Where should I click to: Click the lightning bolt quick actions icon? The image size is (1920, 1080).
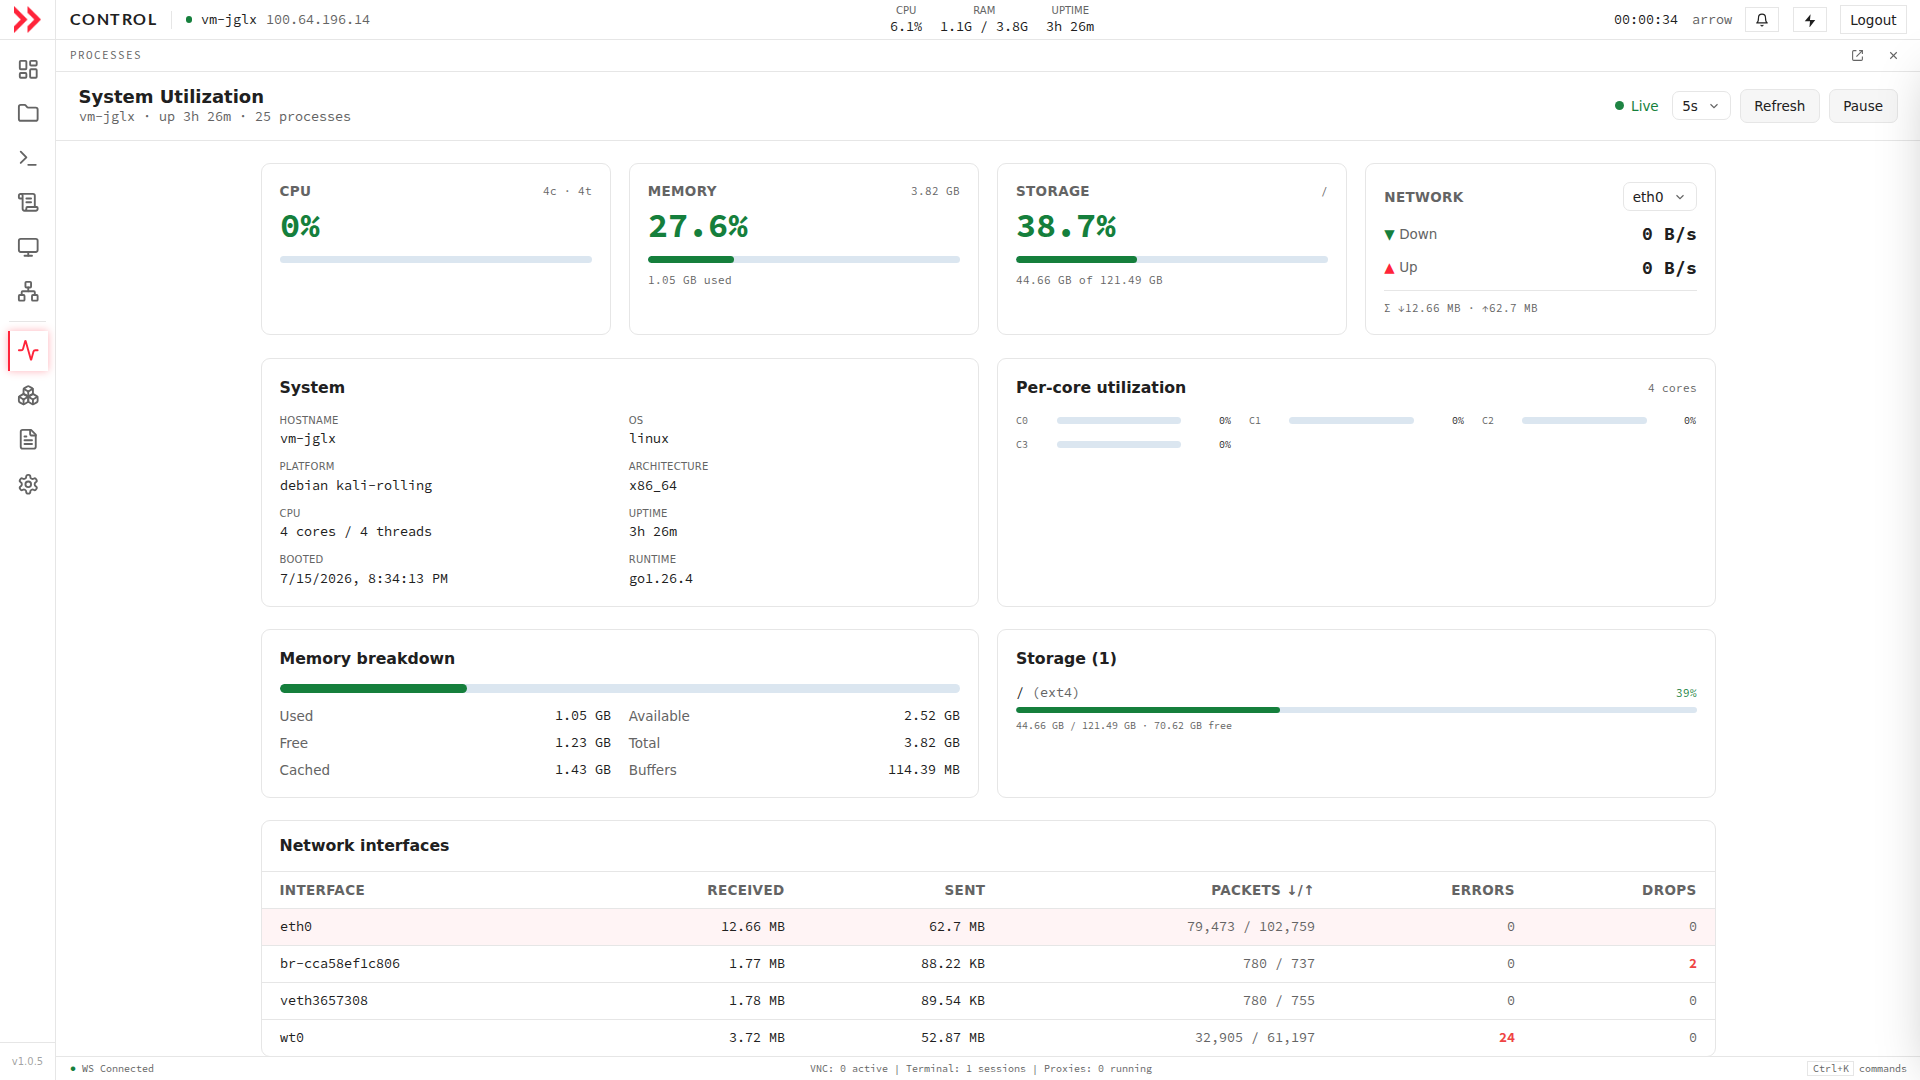(1810, 20)
